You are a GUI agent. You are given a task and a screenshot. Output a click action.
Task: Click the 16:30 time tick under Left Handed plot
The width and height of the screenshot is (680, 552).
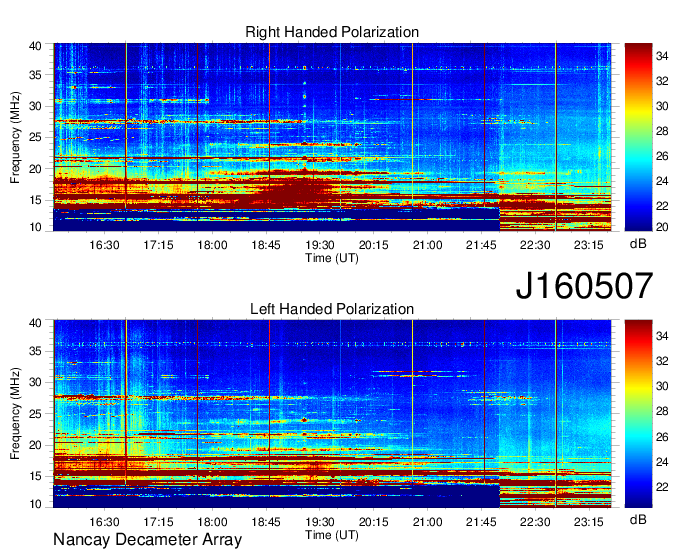point(105,522)
